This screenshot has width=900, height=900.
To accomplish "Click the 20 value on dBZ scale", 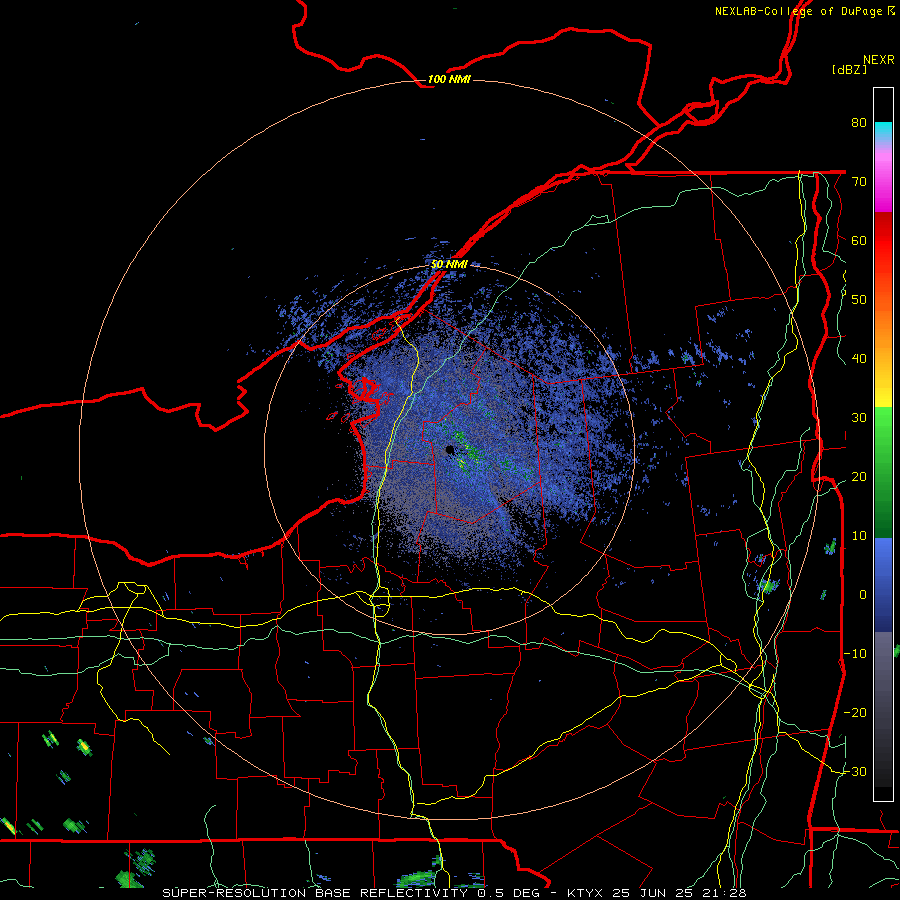I will click(x=859, y=476).
